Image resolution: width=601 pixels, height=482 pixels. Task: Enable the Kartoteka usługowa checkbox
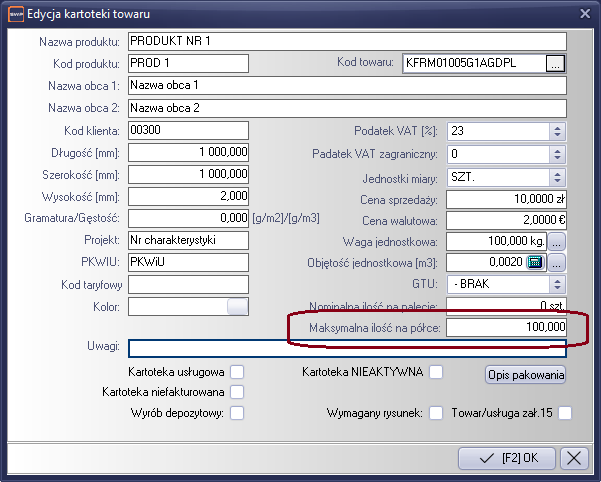[x=237, y=373]
